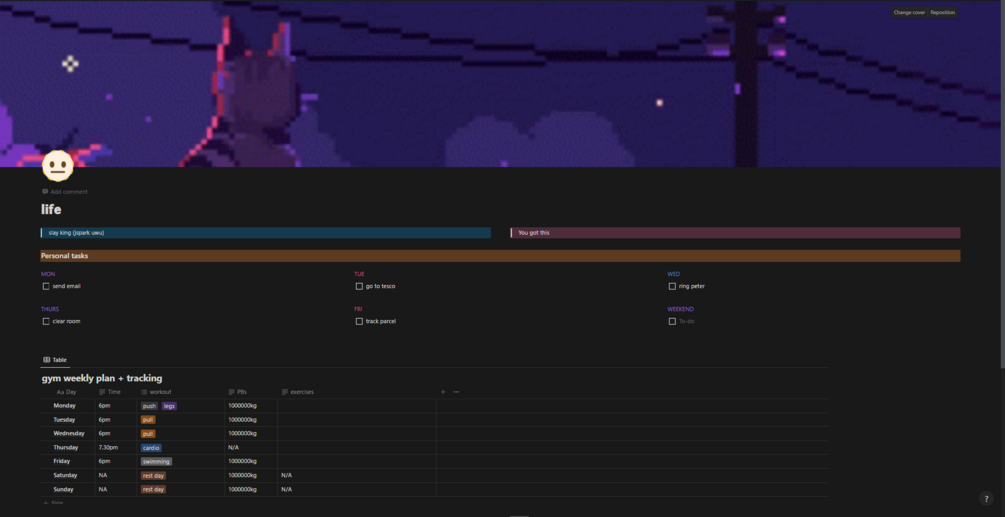Screen dimensions: 1005x517
Task: Open the Day column header menu
Action: point(68,392)
